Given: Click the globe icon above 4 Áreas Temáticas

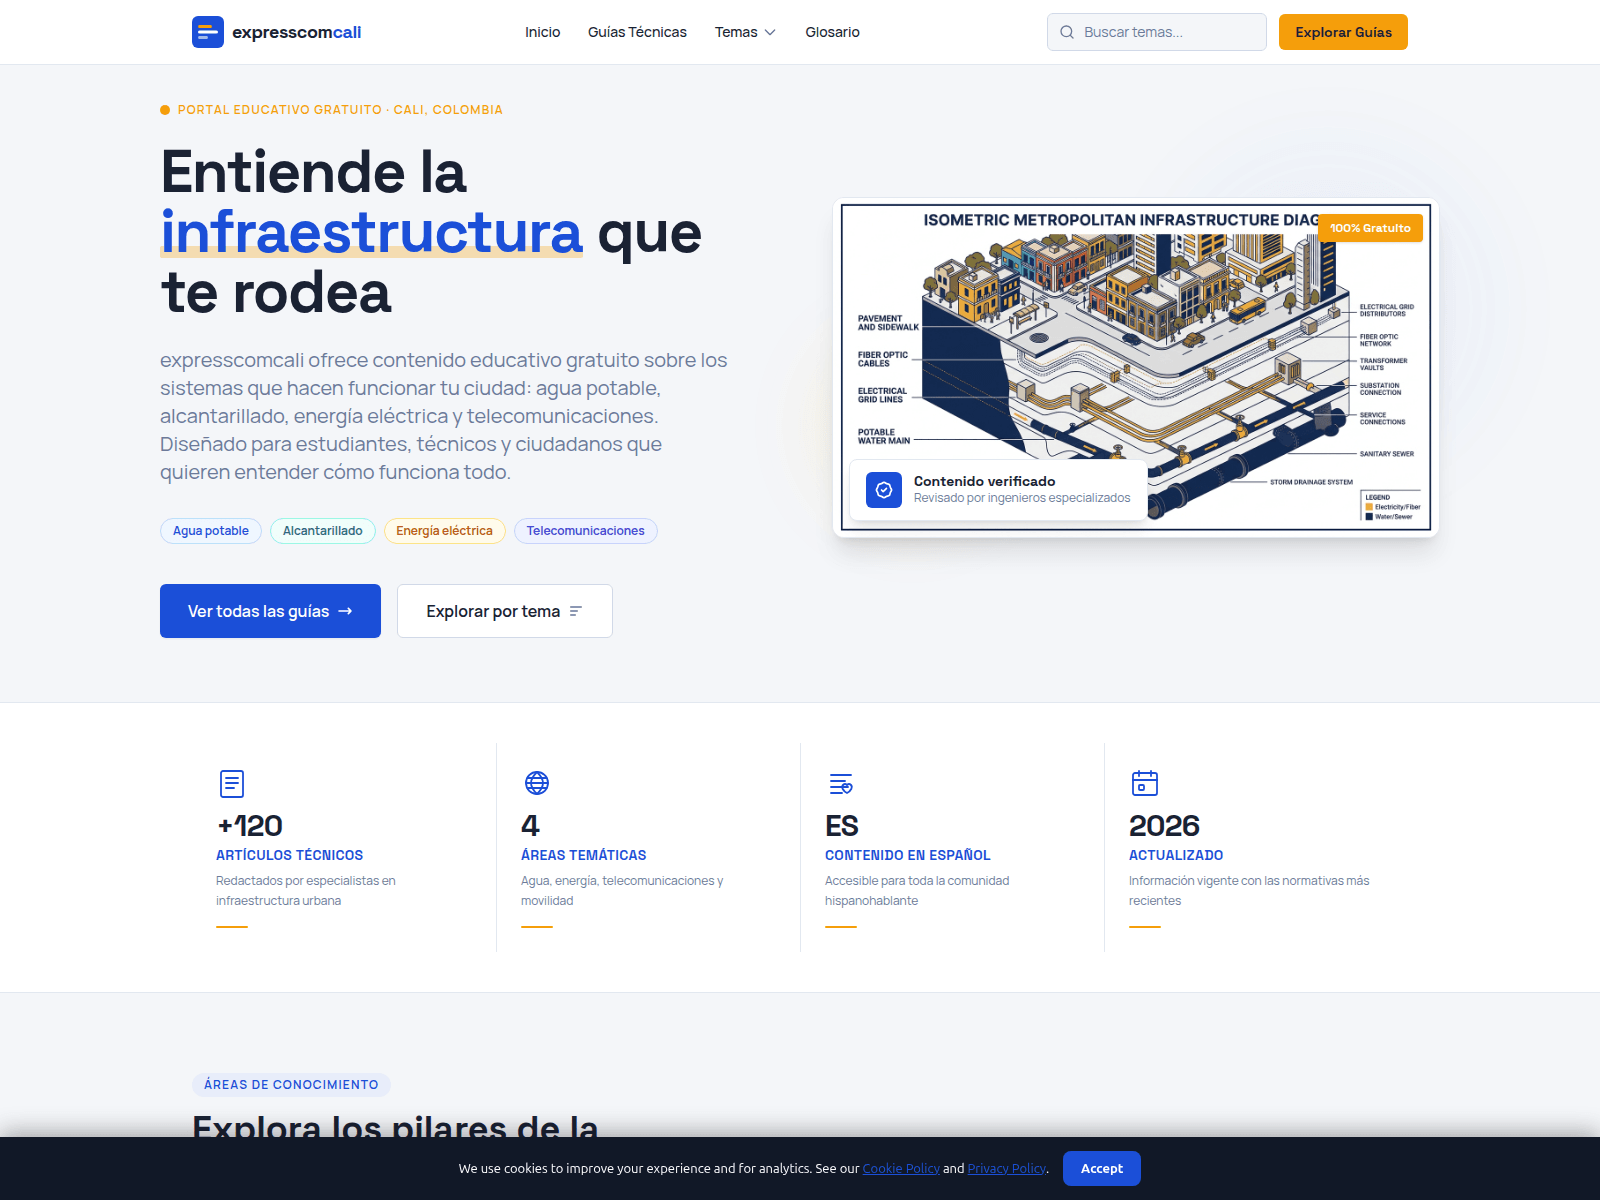Looking at the screenshot, I should click(x=537, y=783).
